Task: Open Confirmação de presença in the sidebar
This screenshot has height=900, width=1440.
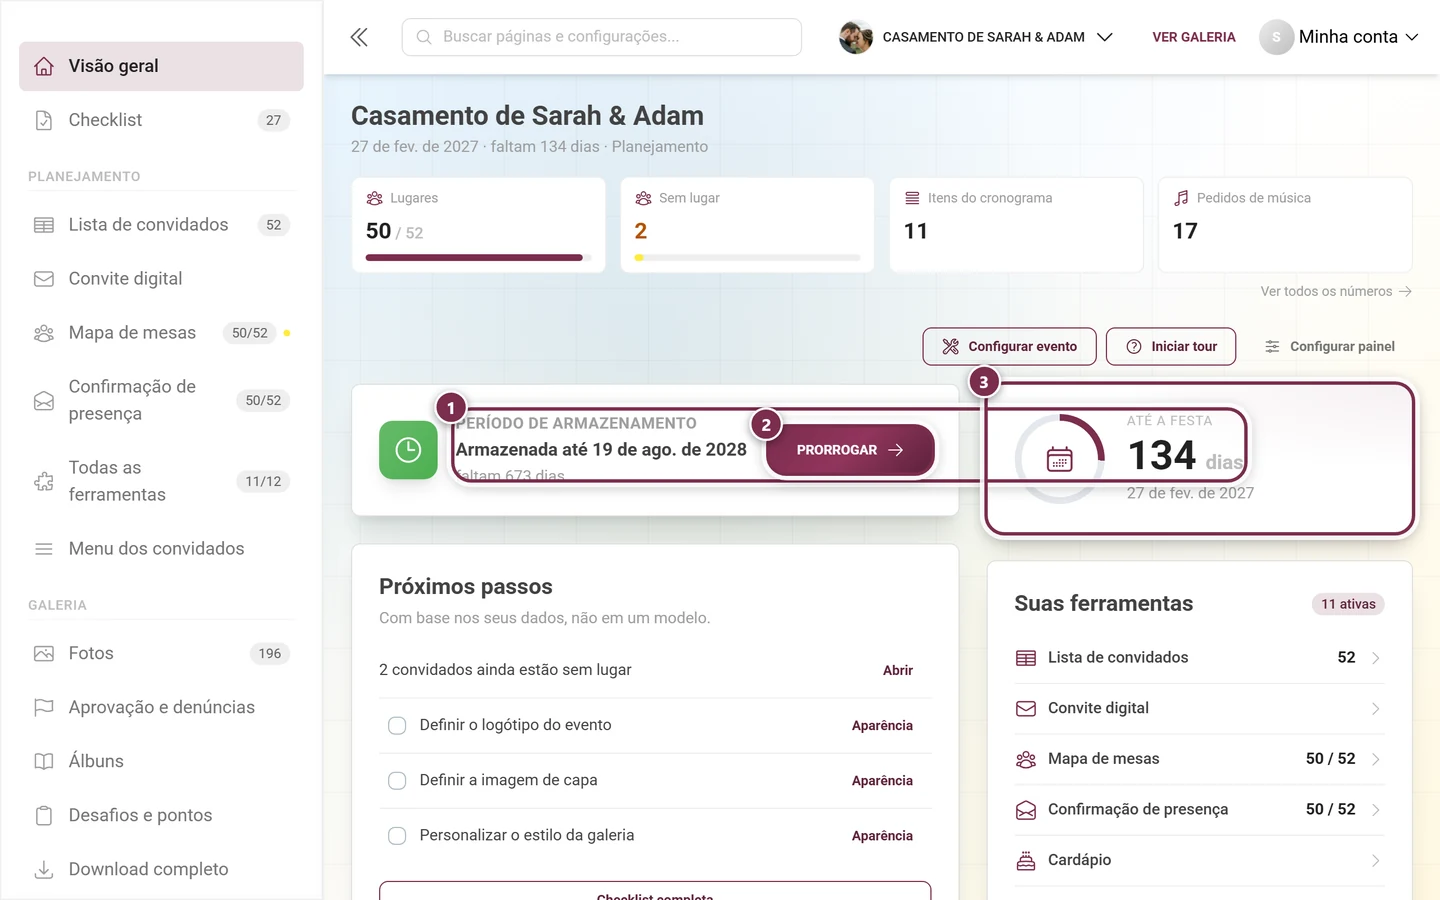Action: [161, 400]
